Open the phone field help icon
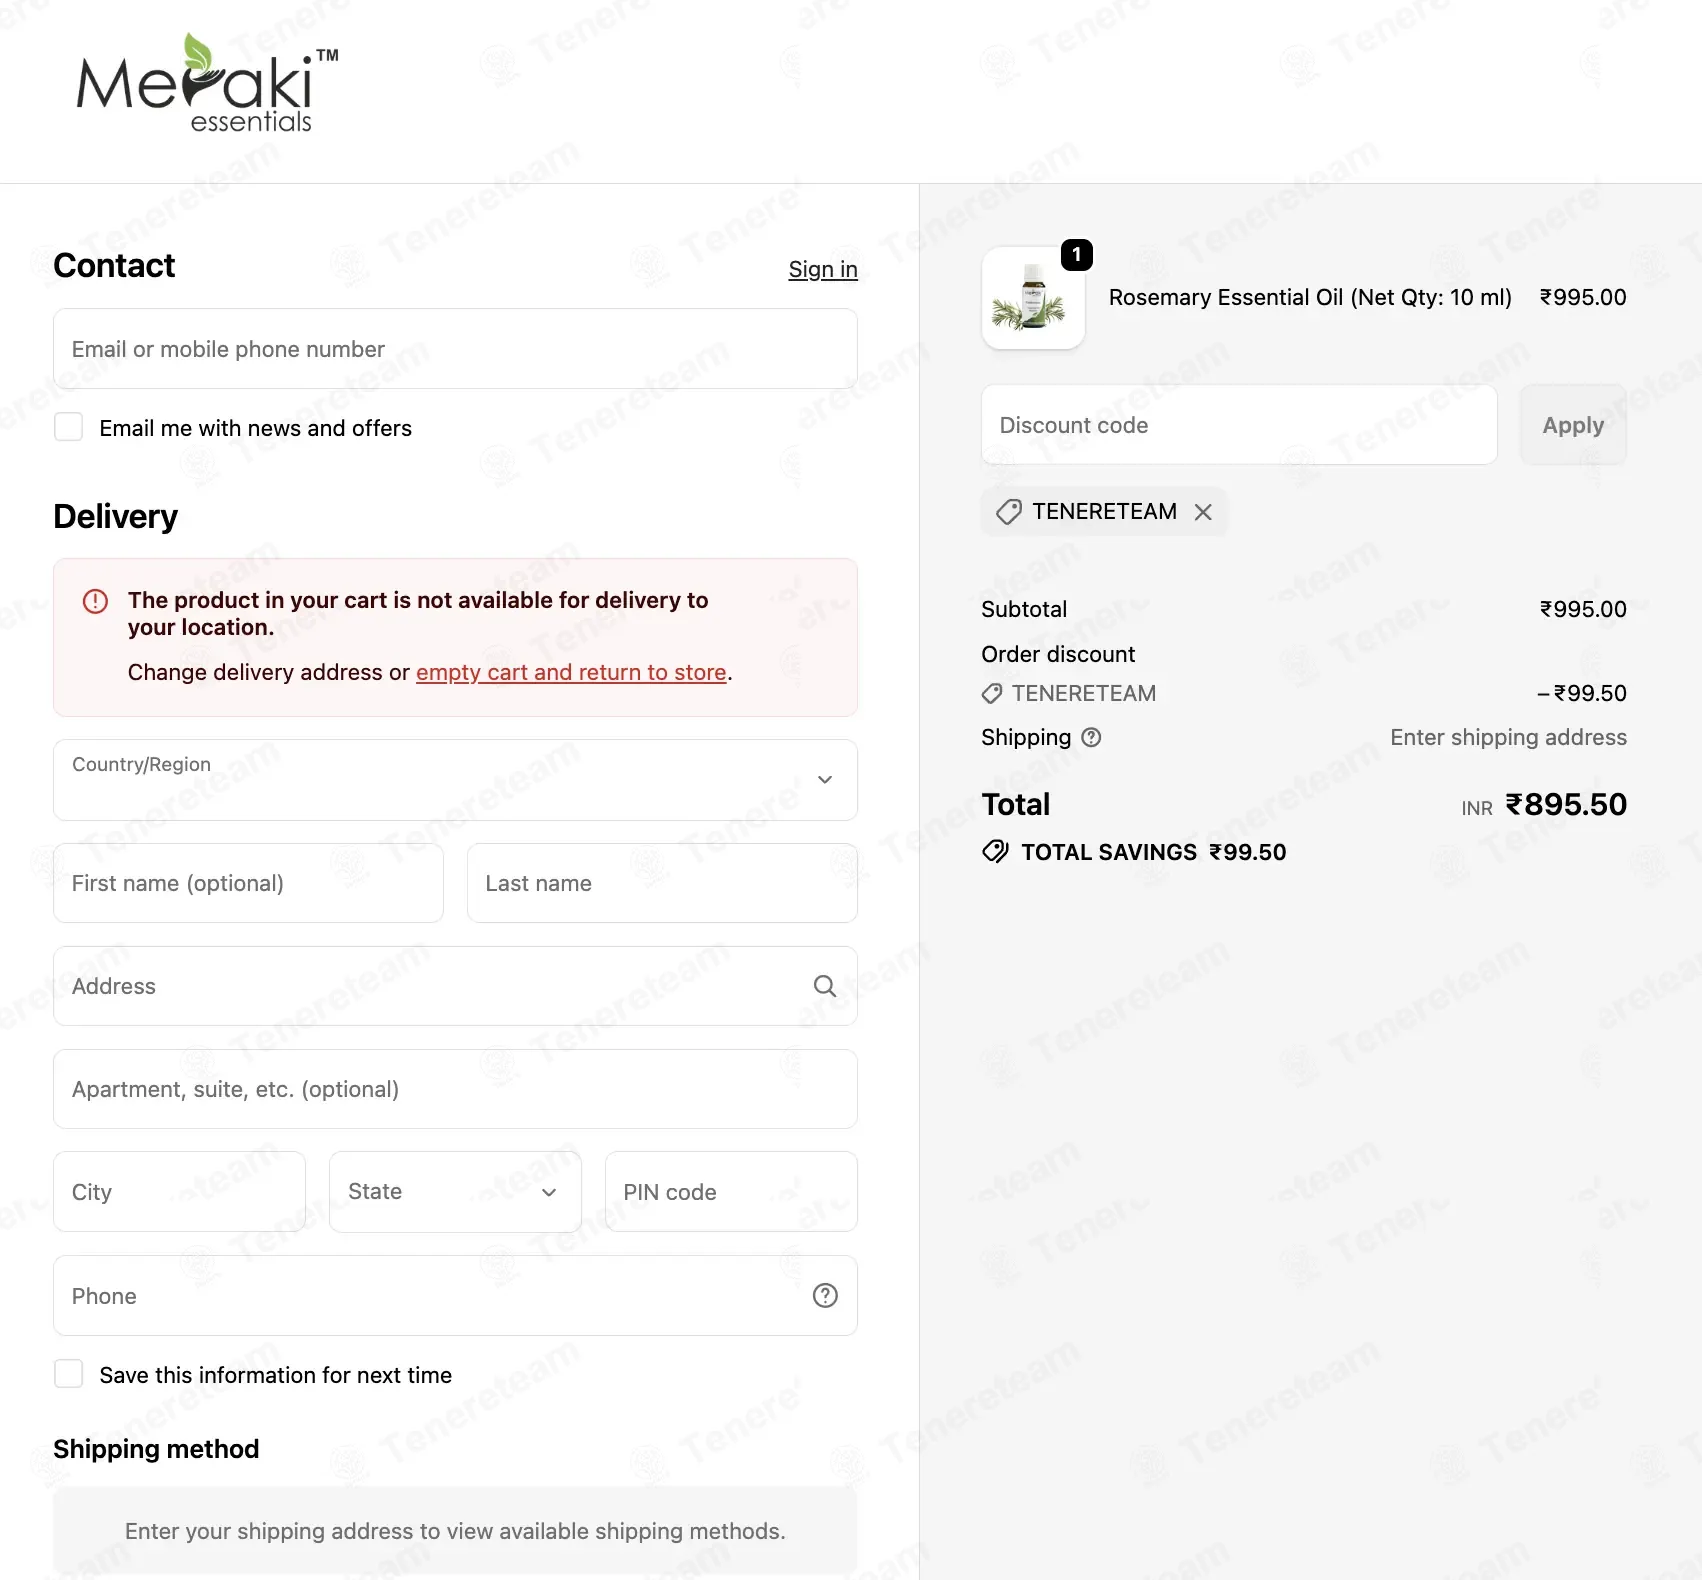Image resolution: width=1702 pixels, height=1580 pixels. tap(825, 1295)
